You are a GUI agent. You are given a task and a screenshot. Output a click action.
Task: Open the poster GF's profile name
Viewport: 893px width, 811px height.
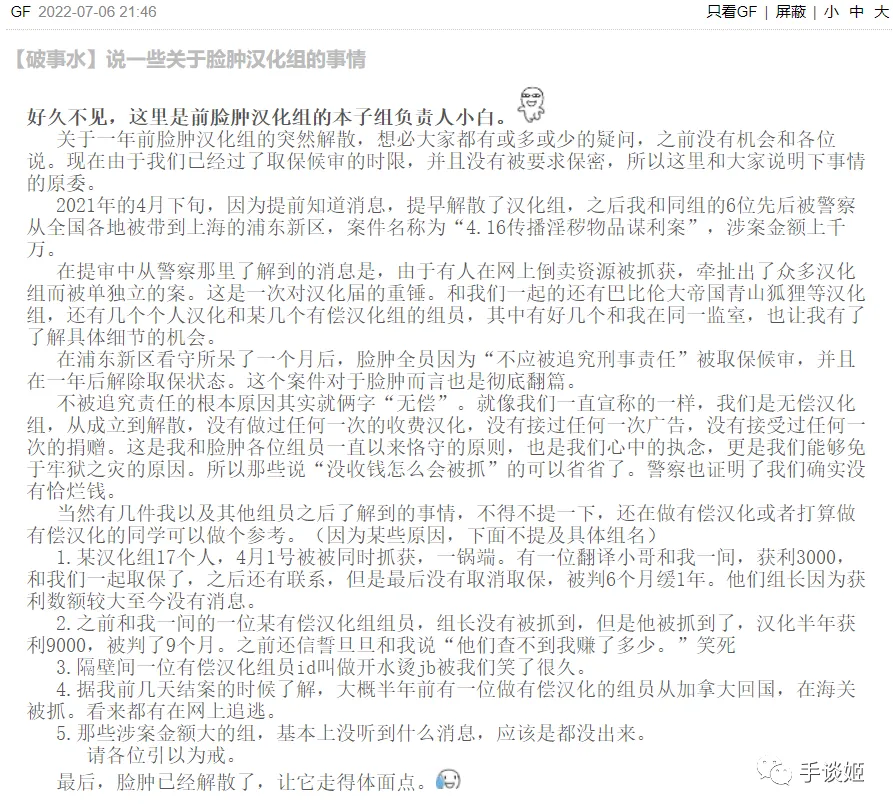(x=20, y=11)
